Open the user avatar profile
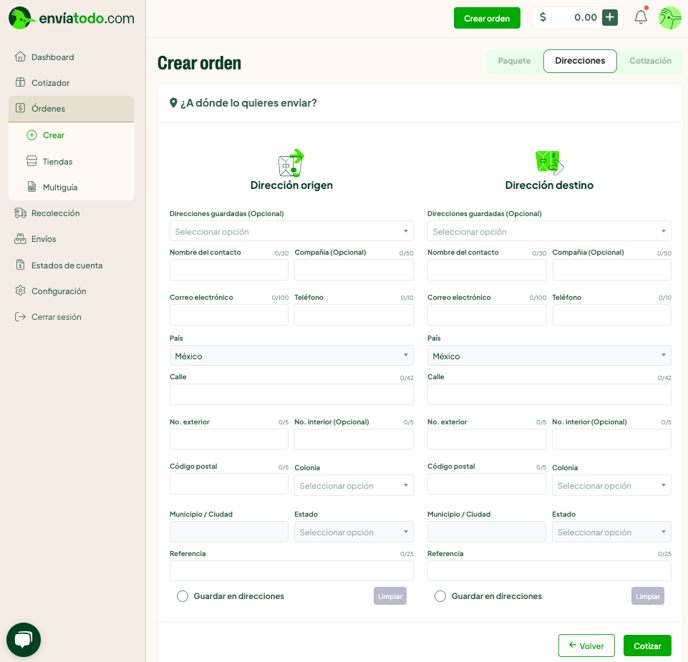 669,17
